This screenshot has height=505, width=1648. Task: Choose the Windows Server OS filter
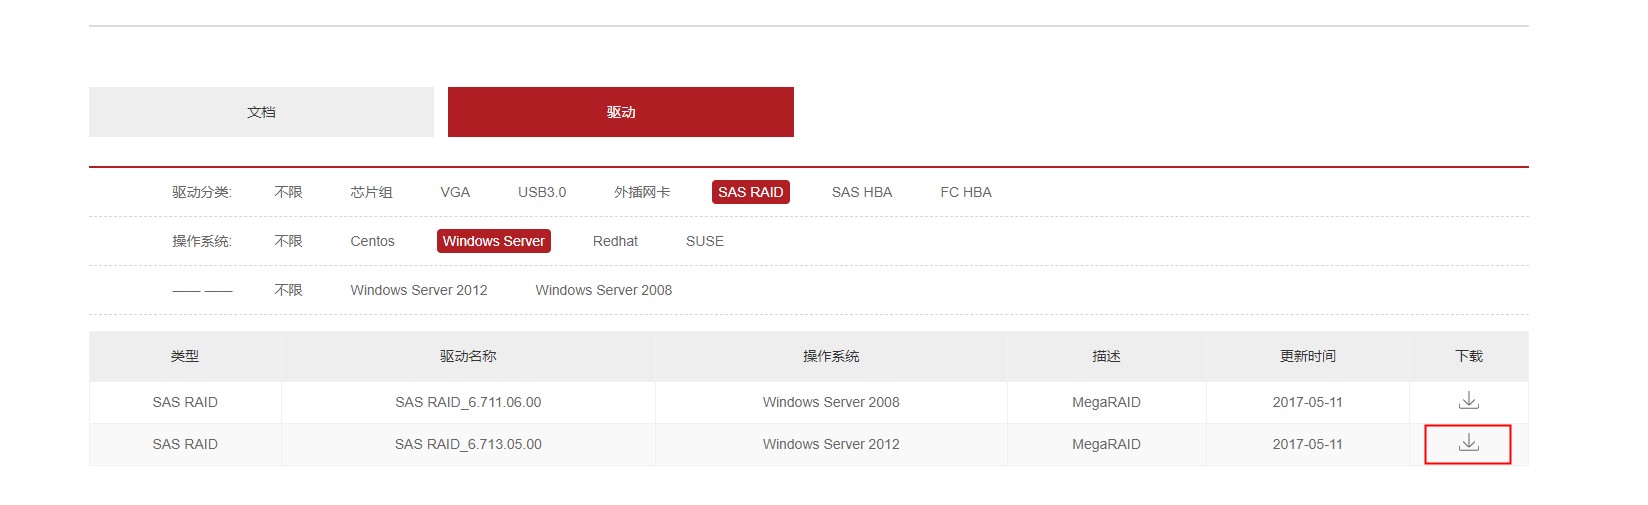(494, 241)
